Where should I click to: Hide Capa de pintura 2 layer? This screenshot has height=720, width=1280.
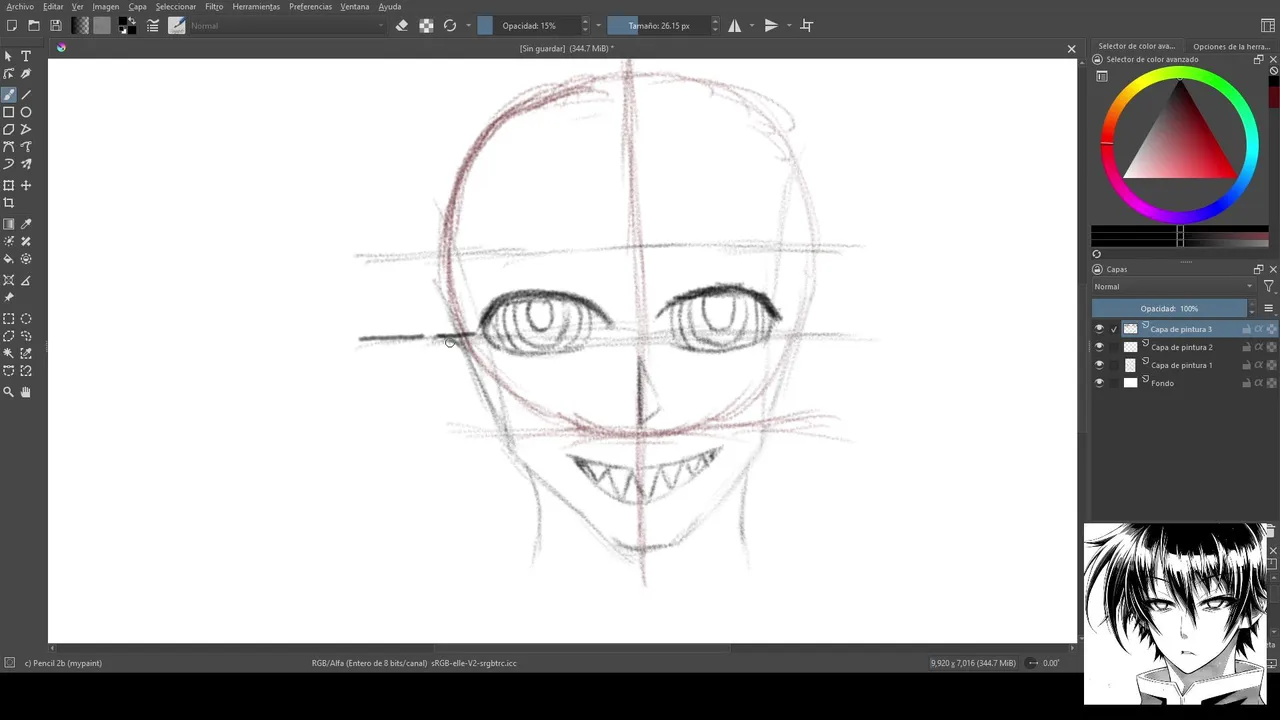tap(1099, 347)
